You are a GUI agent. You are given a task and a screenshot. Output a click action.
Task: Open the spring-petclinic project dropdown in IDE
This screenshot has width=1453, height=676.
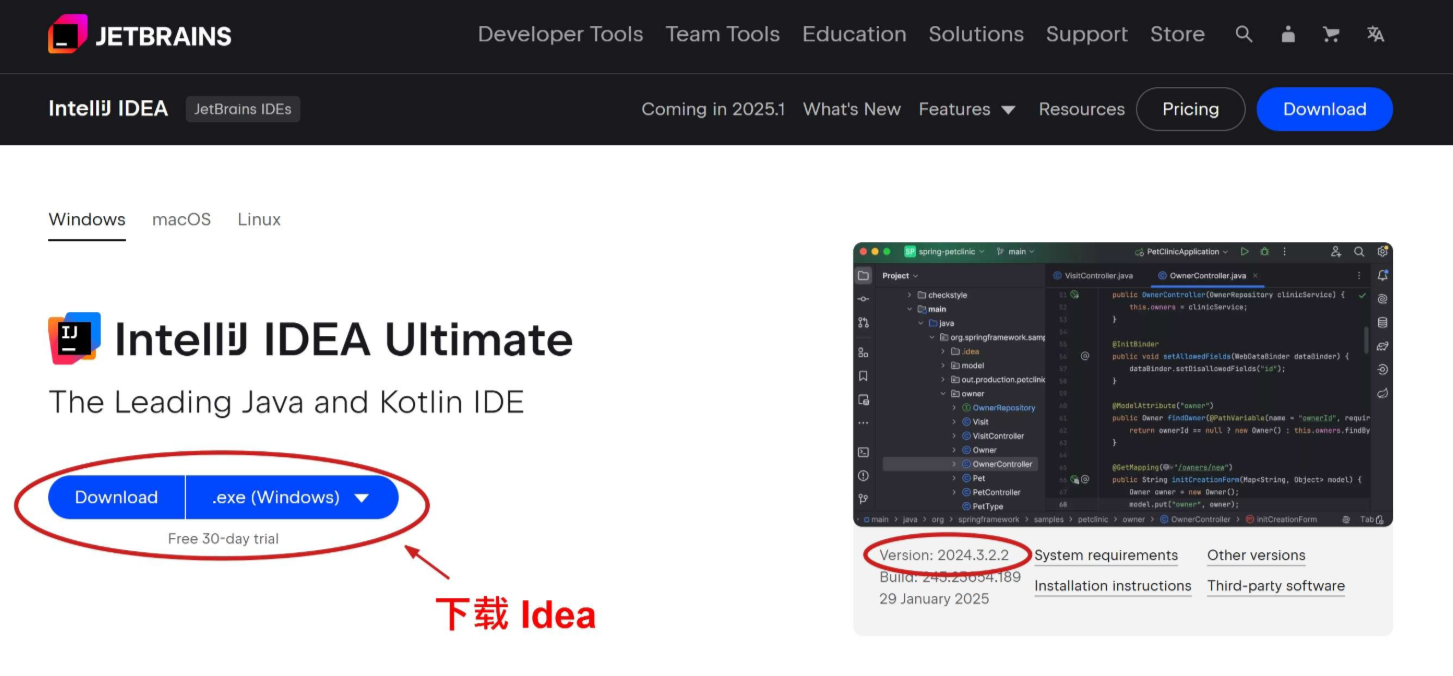[944, 252]
